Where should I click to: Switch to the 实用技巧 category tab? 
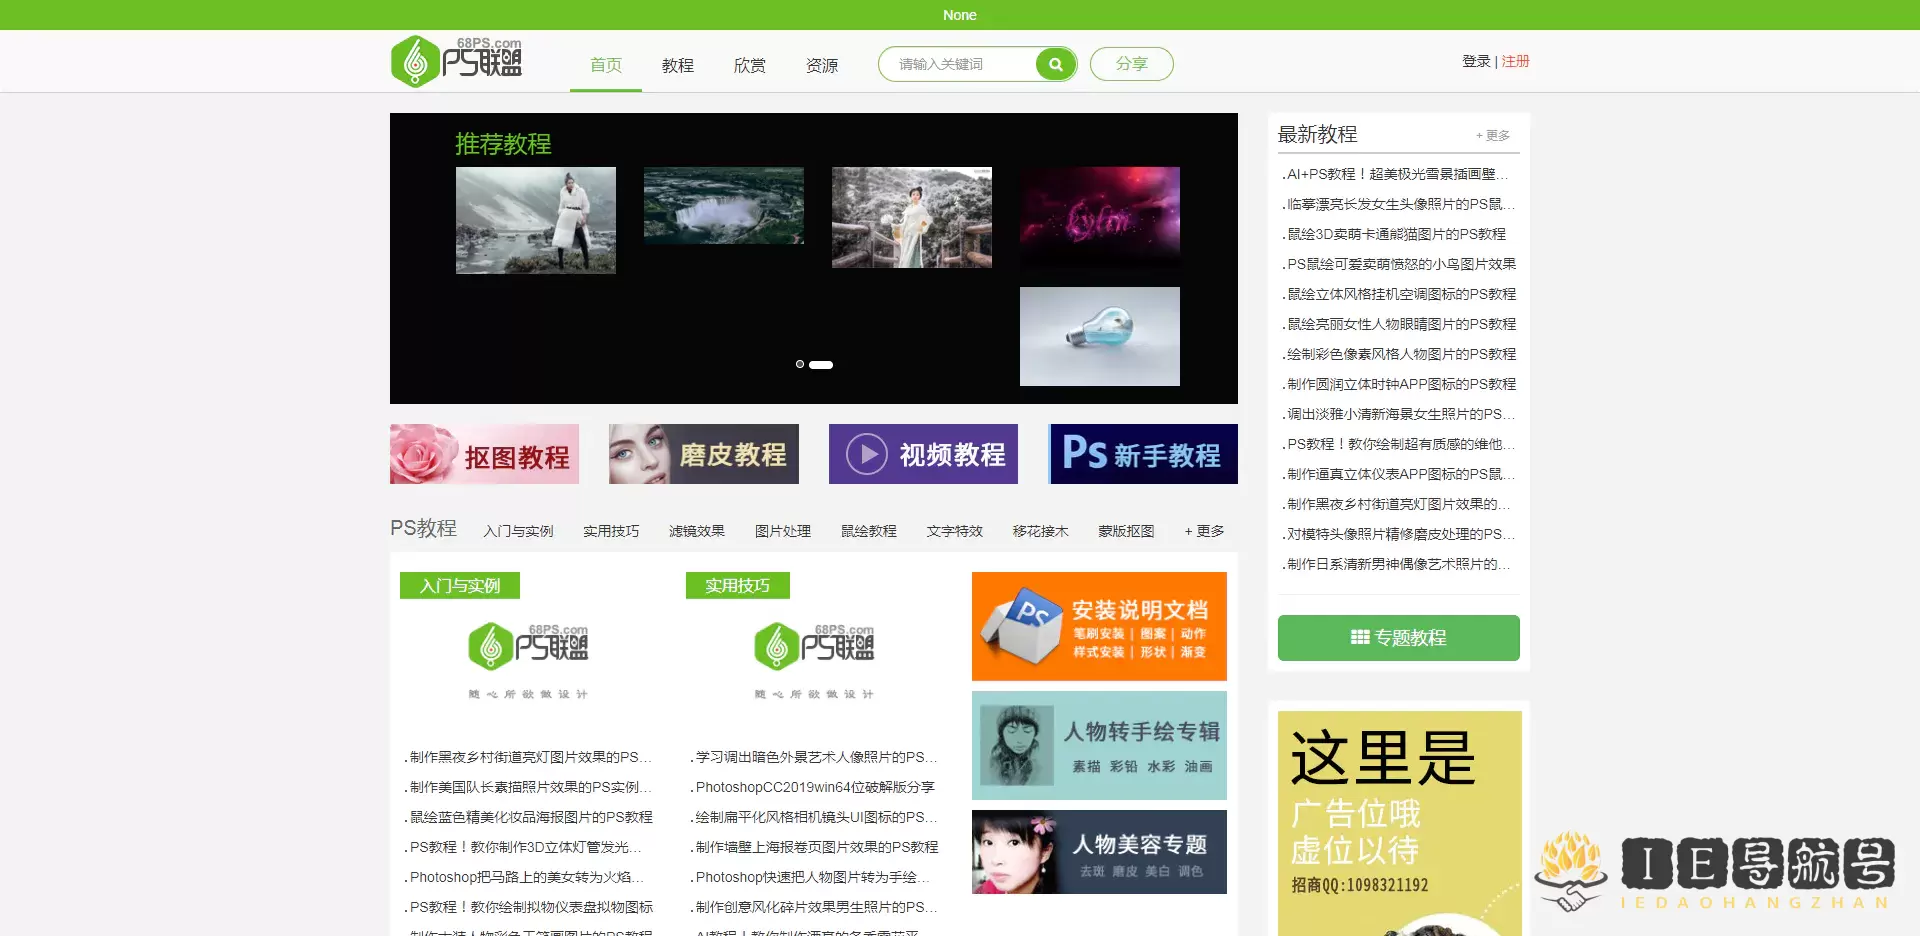tap(611, 531)
